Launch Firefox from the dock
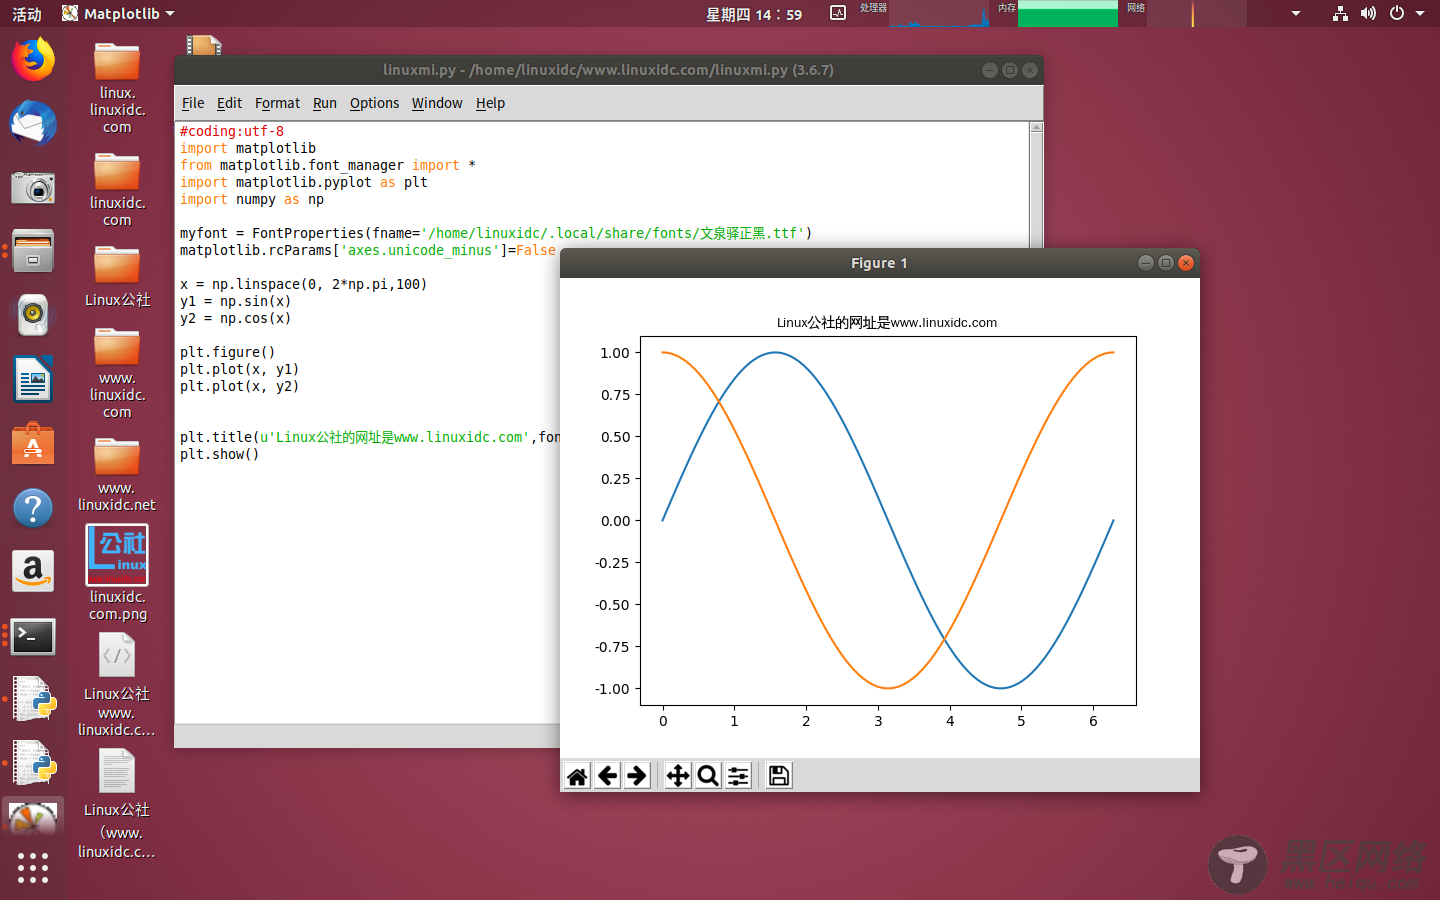Screen dimensions: 1440x900 point(33,60)
